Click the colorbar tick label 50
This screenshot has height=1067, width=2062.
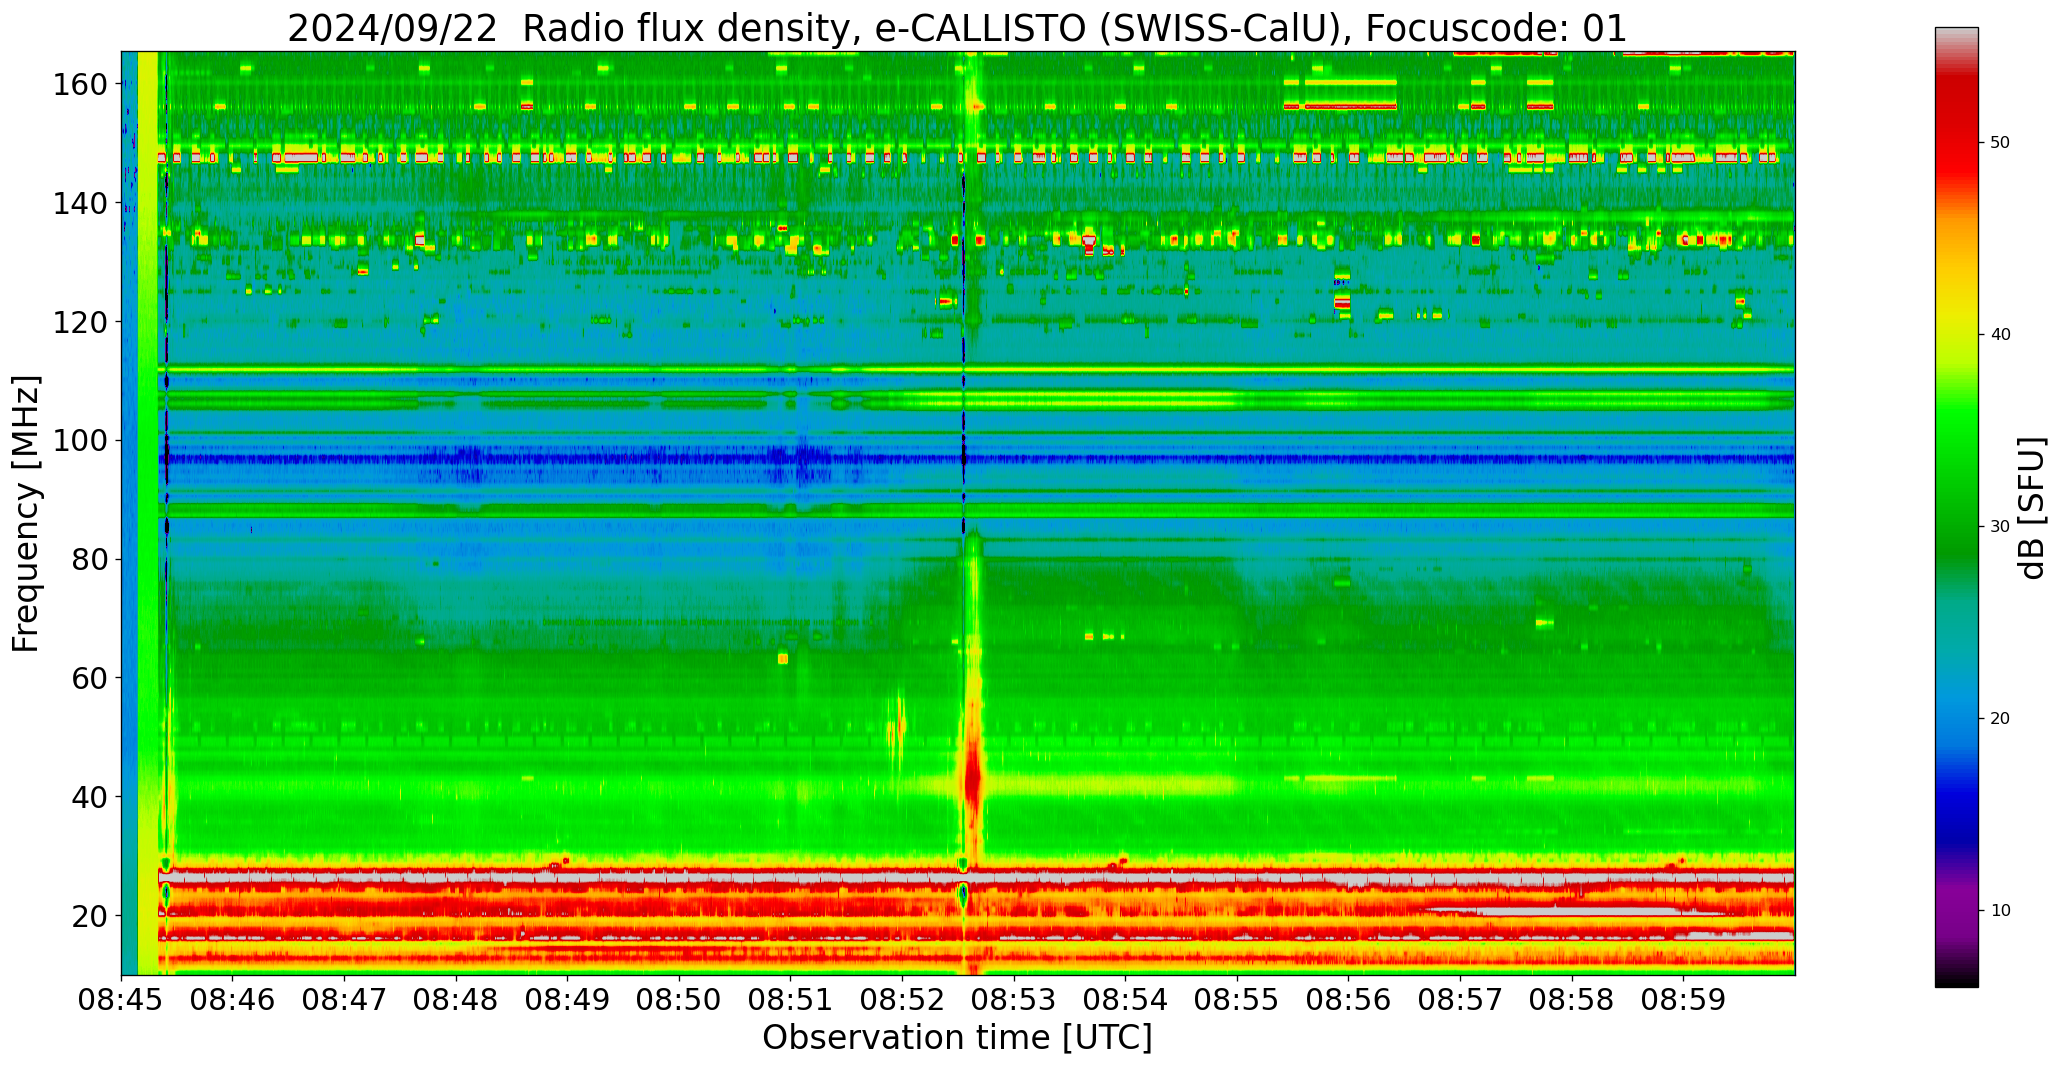(x=1999, y=142)
